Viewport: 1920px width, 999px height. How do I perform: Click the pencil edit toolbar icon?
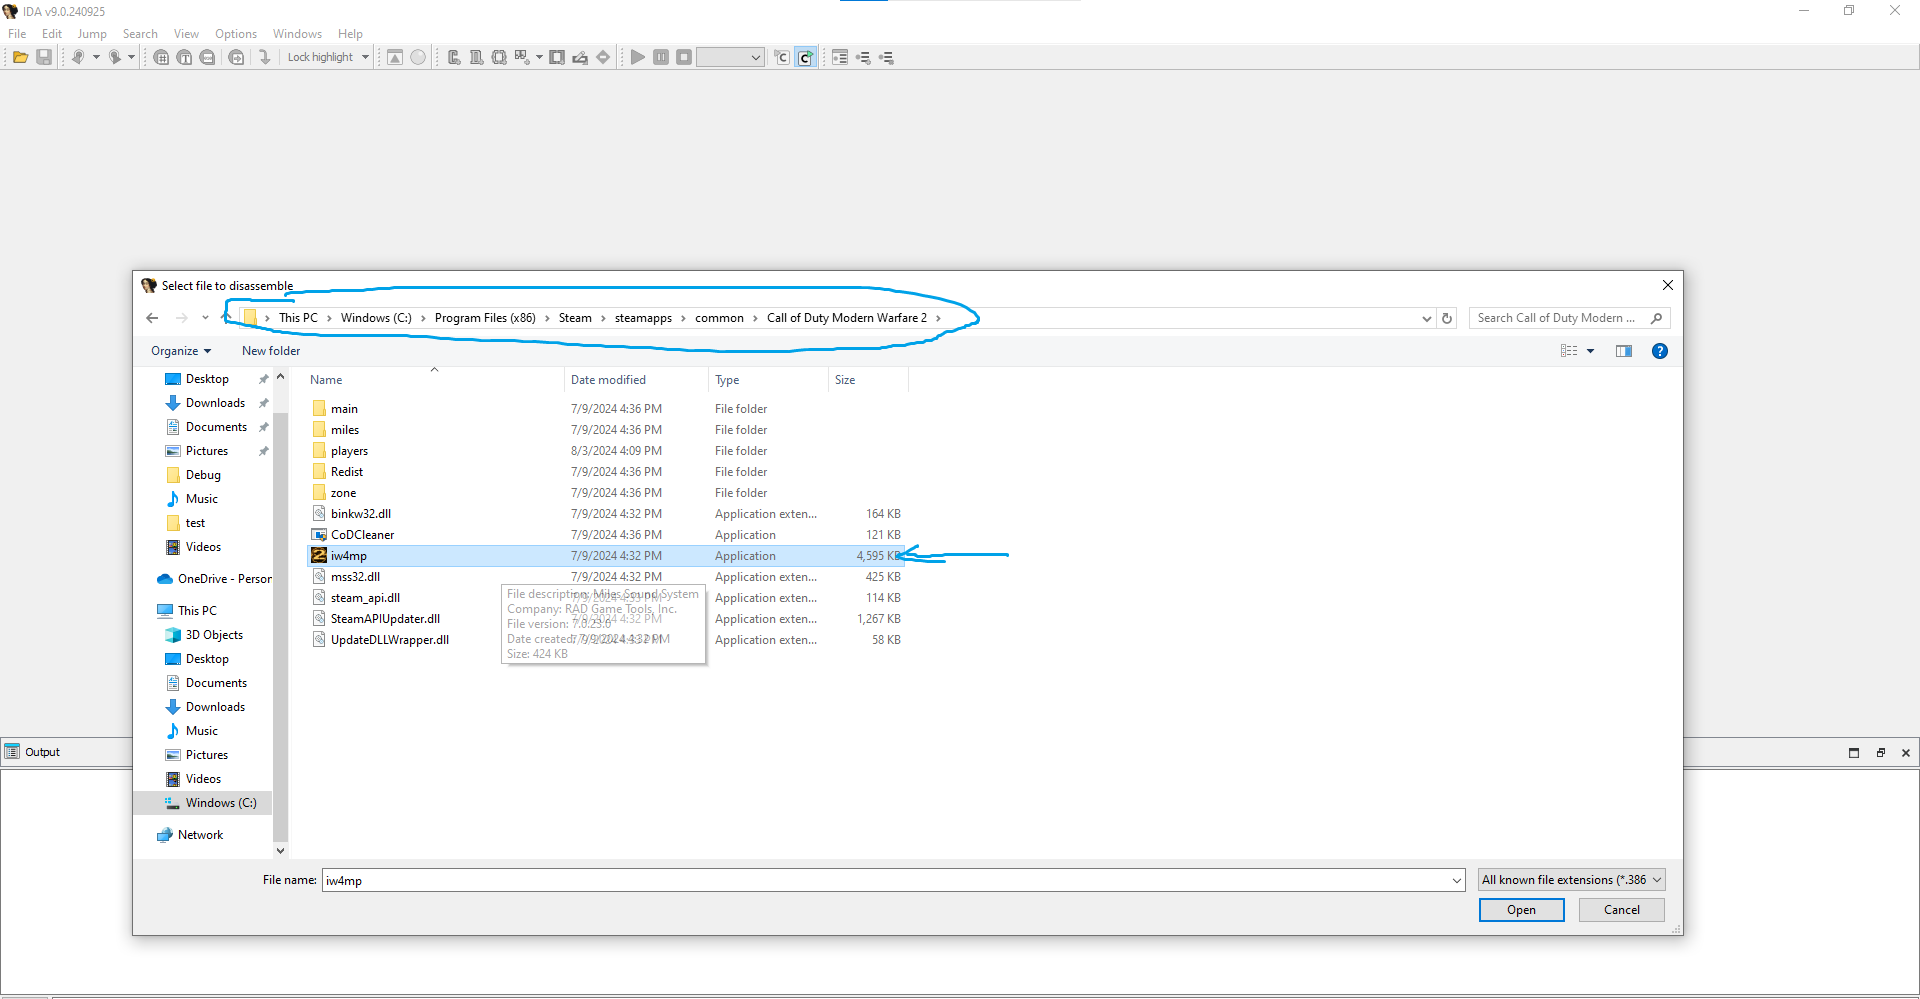pos(580,57)
